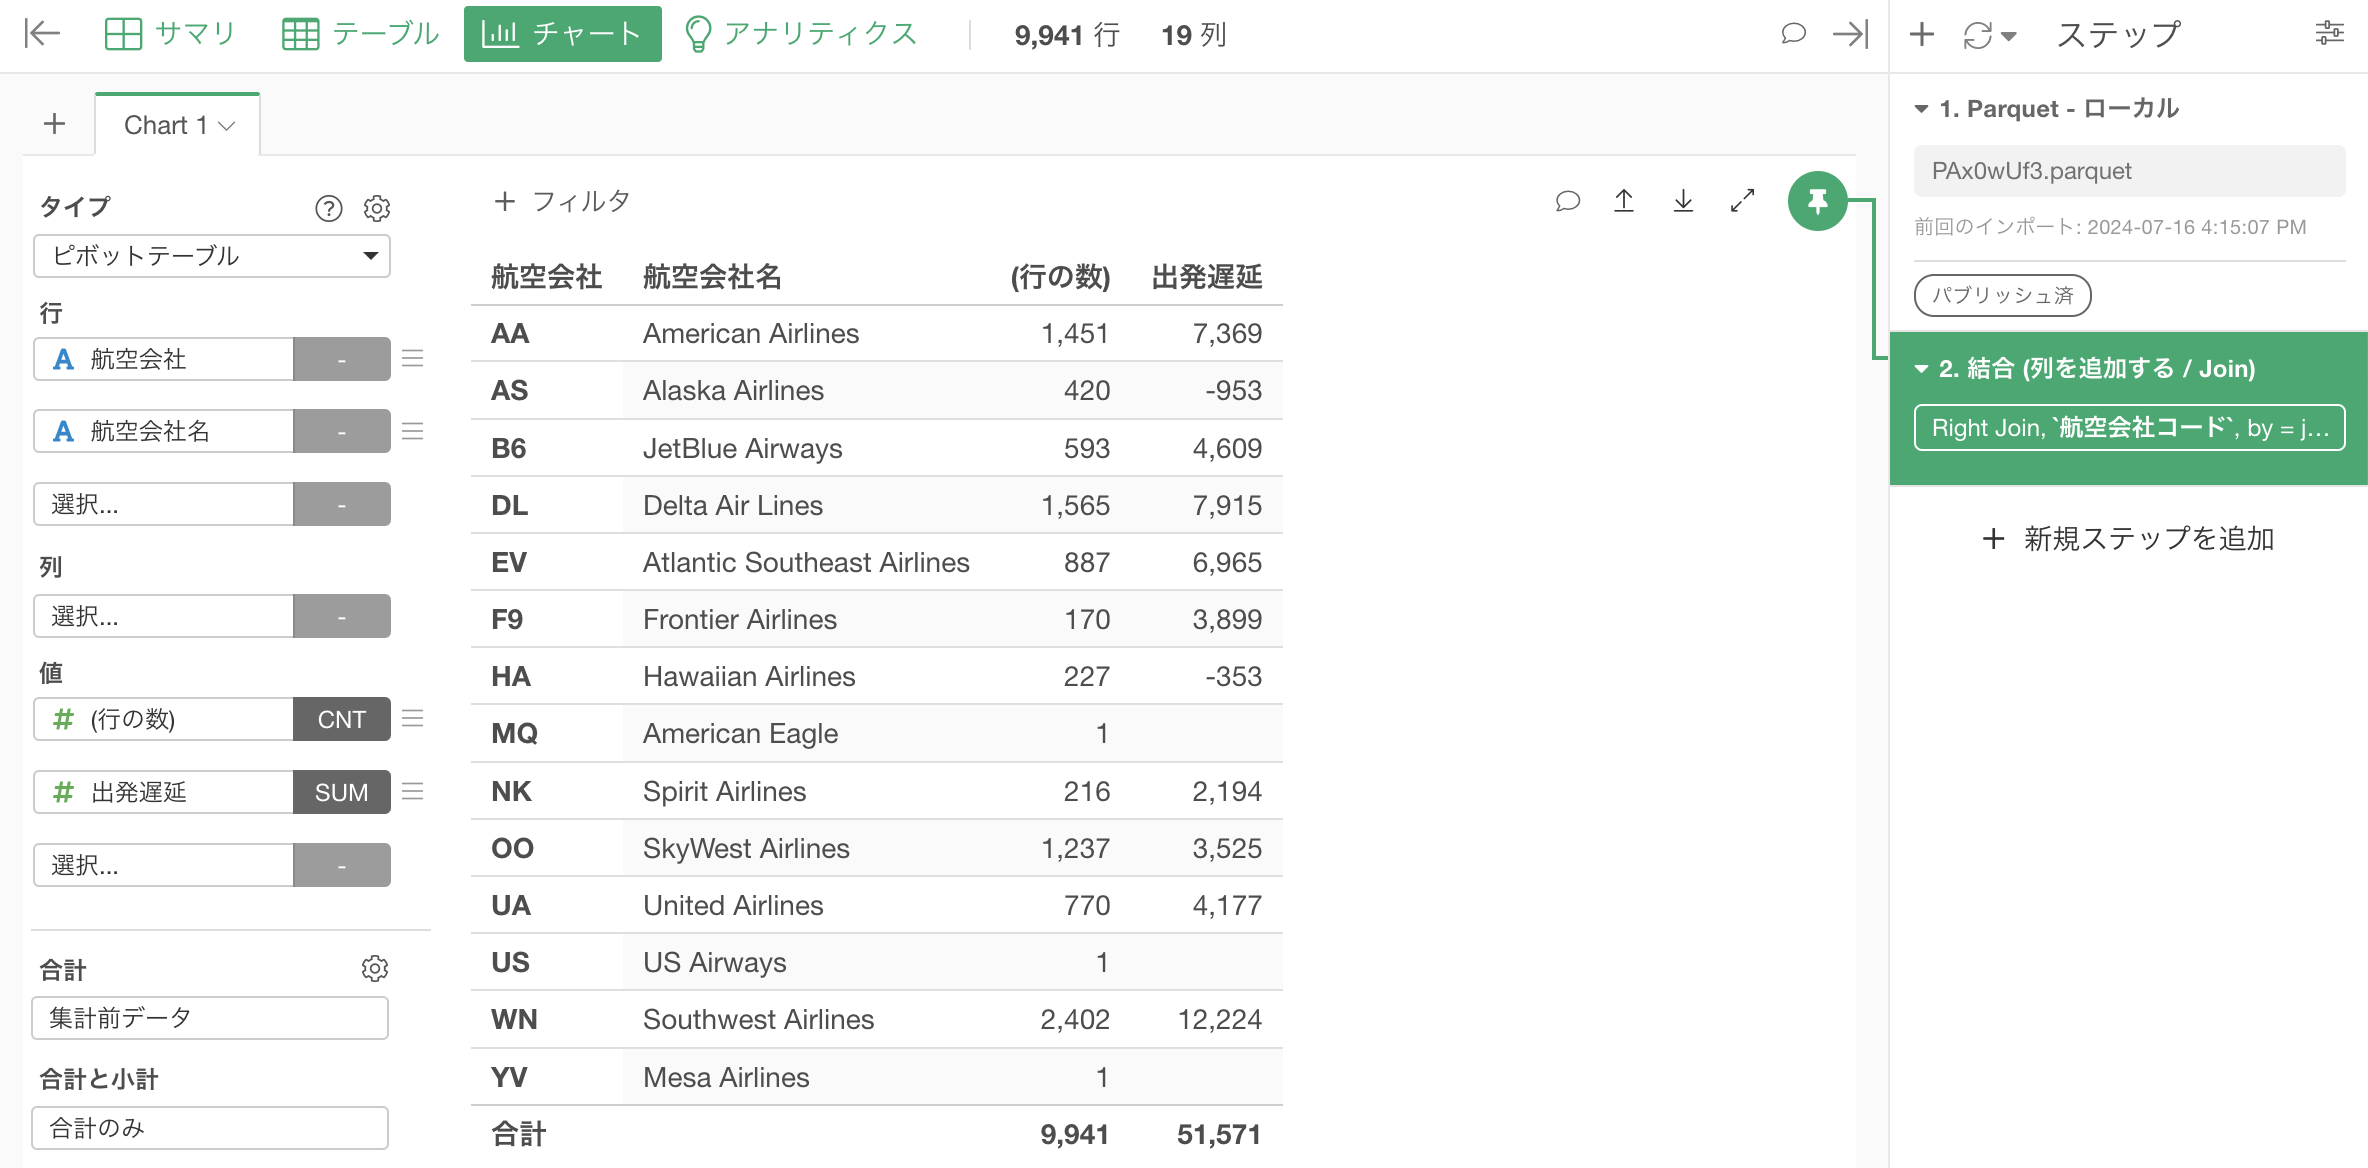Select the Spirit Airlines cell

pyautogui.click(x=724, y=792)
